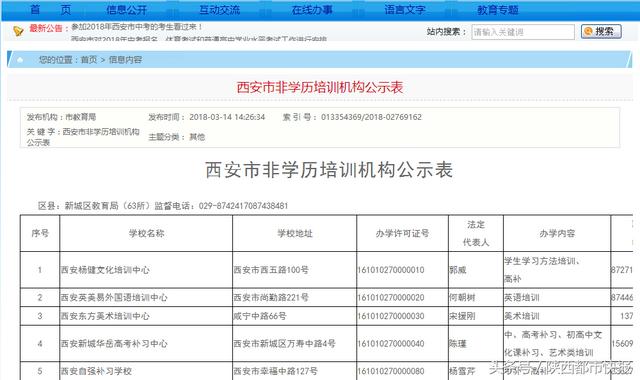640x380 pixels.
Task: Select the 主题分类 其他 value
Action: (x=197, y=137)
